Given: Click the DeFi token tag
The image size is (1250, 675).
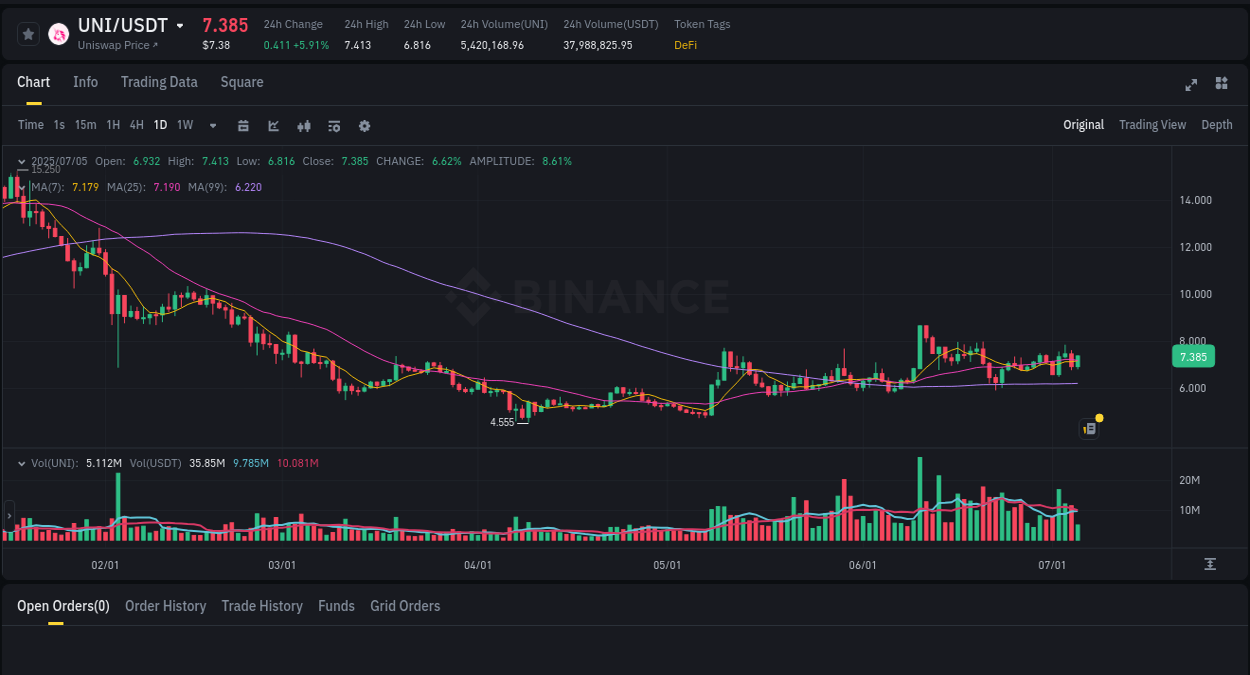Looking at the screenshot, I should (x=685, y=45).
